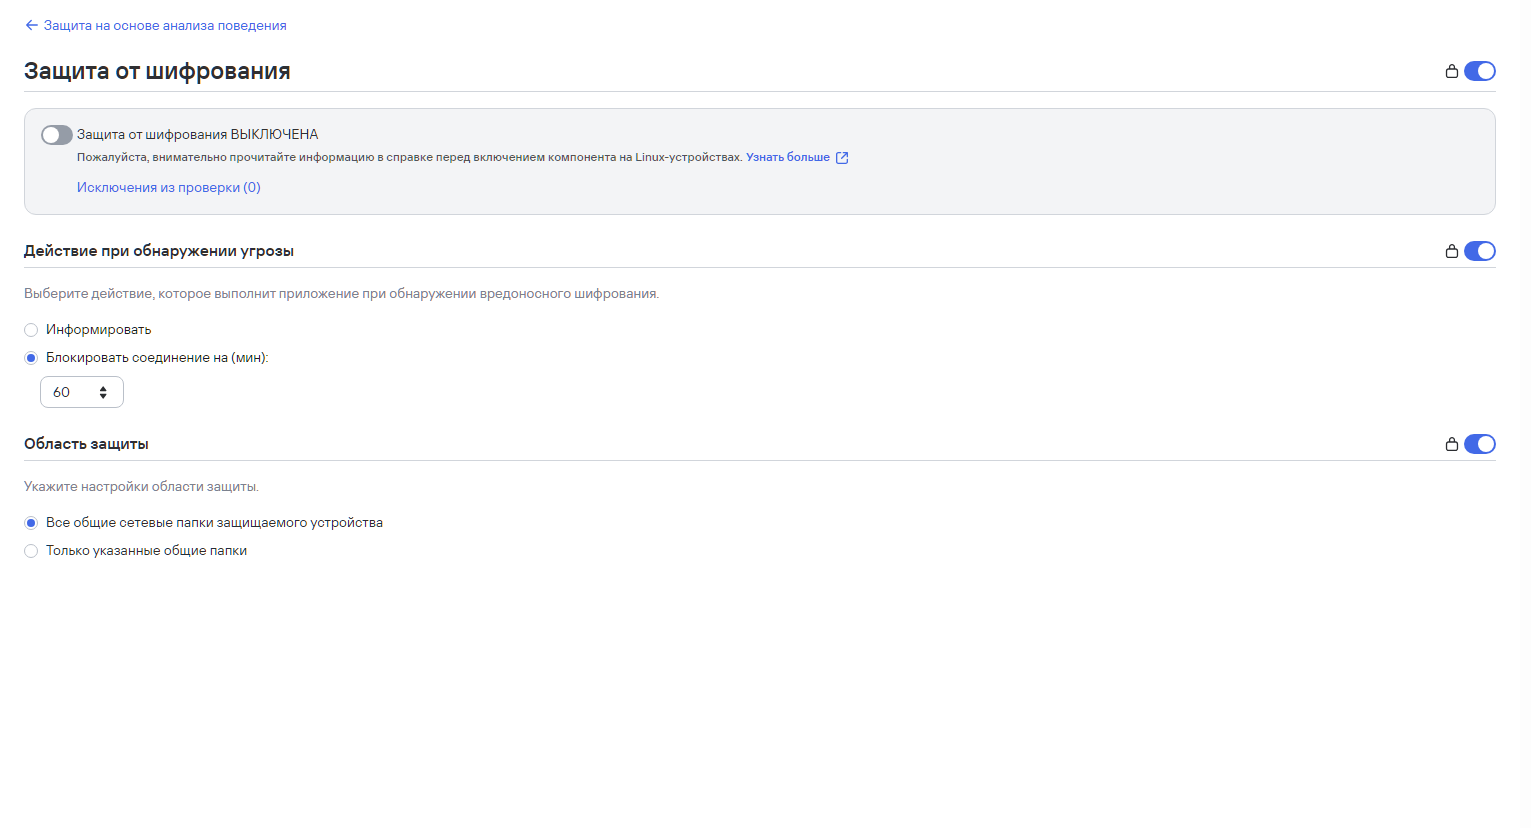This screenshot has height=828, width=1531.
Task: Choose 'Только указанные общие папки' option
Action: click(x=31, y=551)
